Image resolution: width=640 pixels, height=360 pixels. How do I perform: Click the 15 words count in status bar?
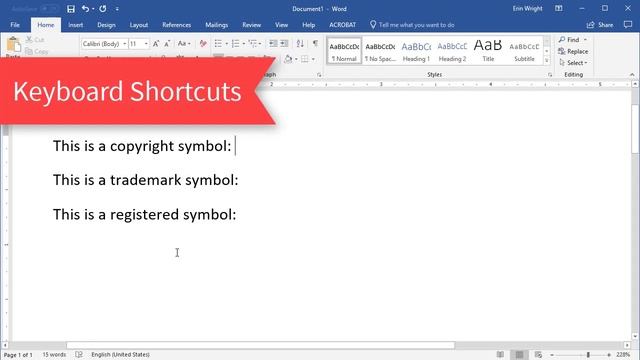click(54, 355)
